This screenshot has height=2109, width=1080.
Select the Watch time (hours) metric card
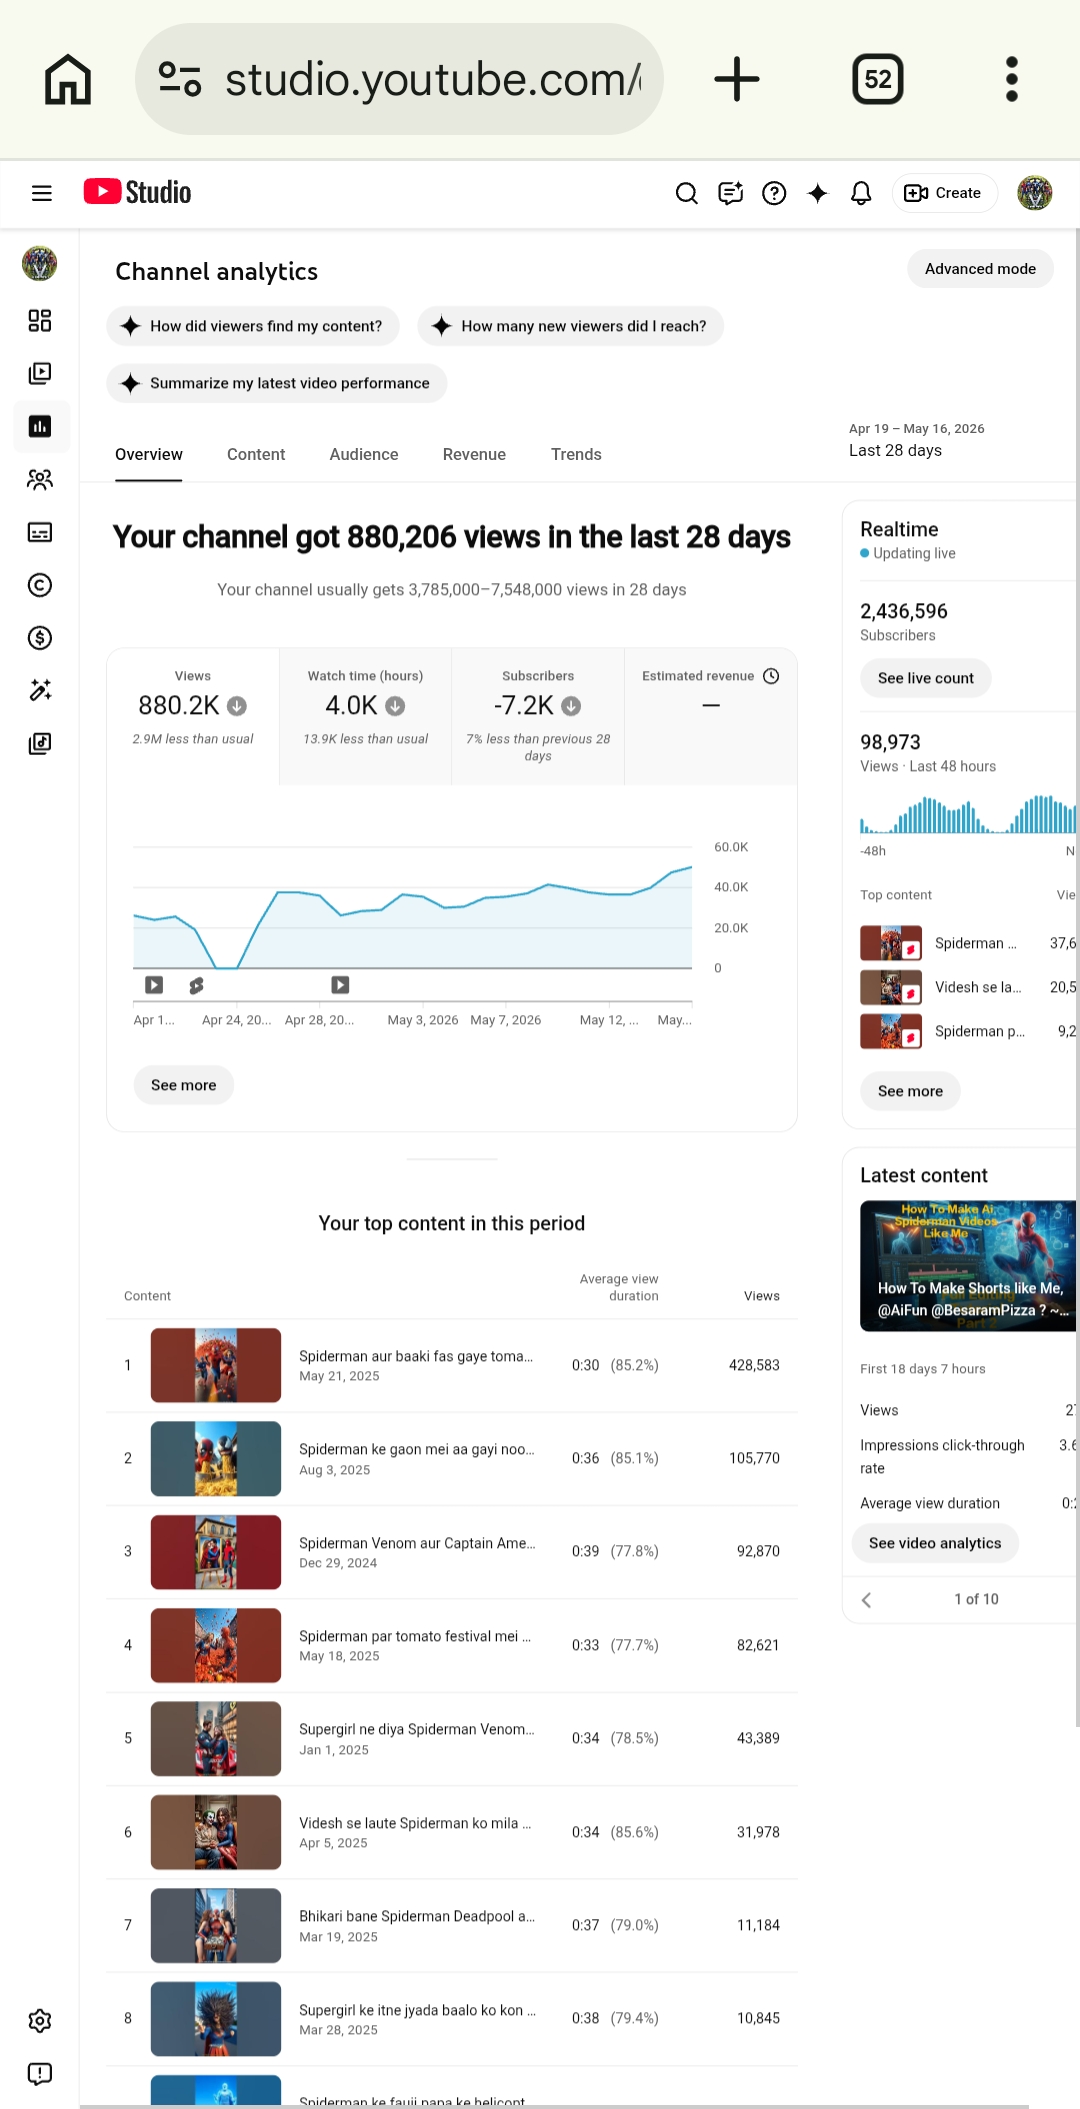point(366,716)
